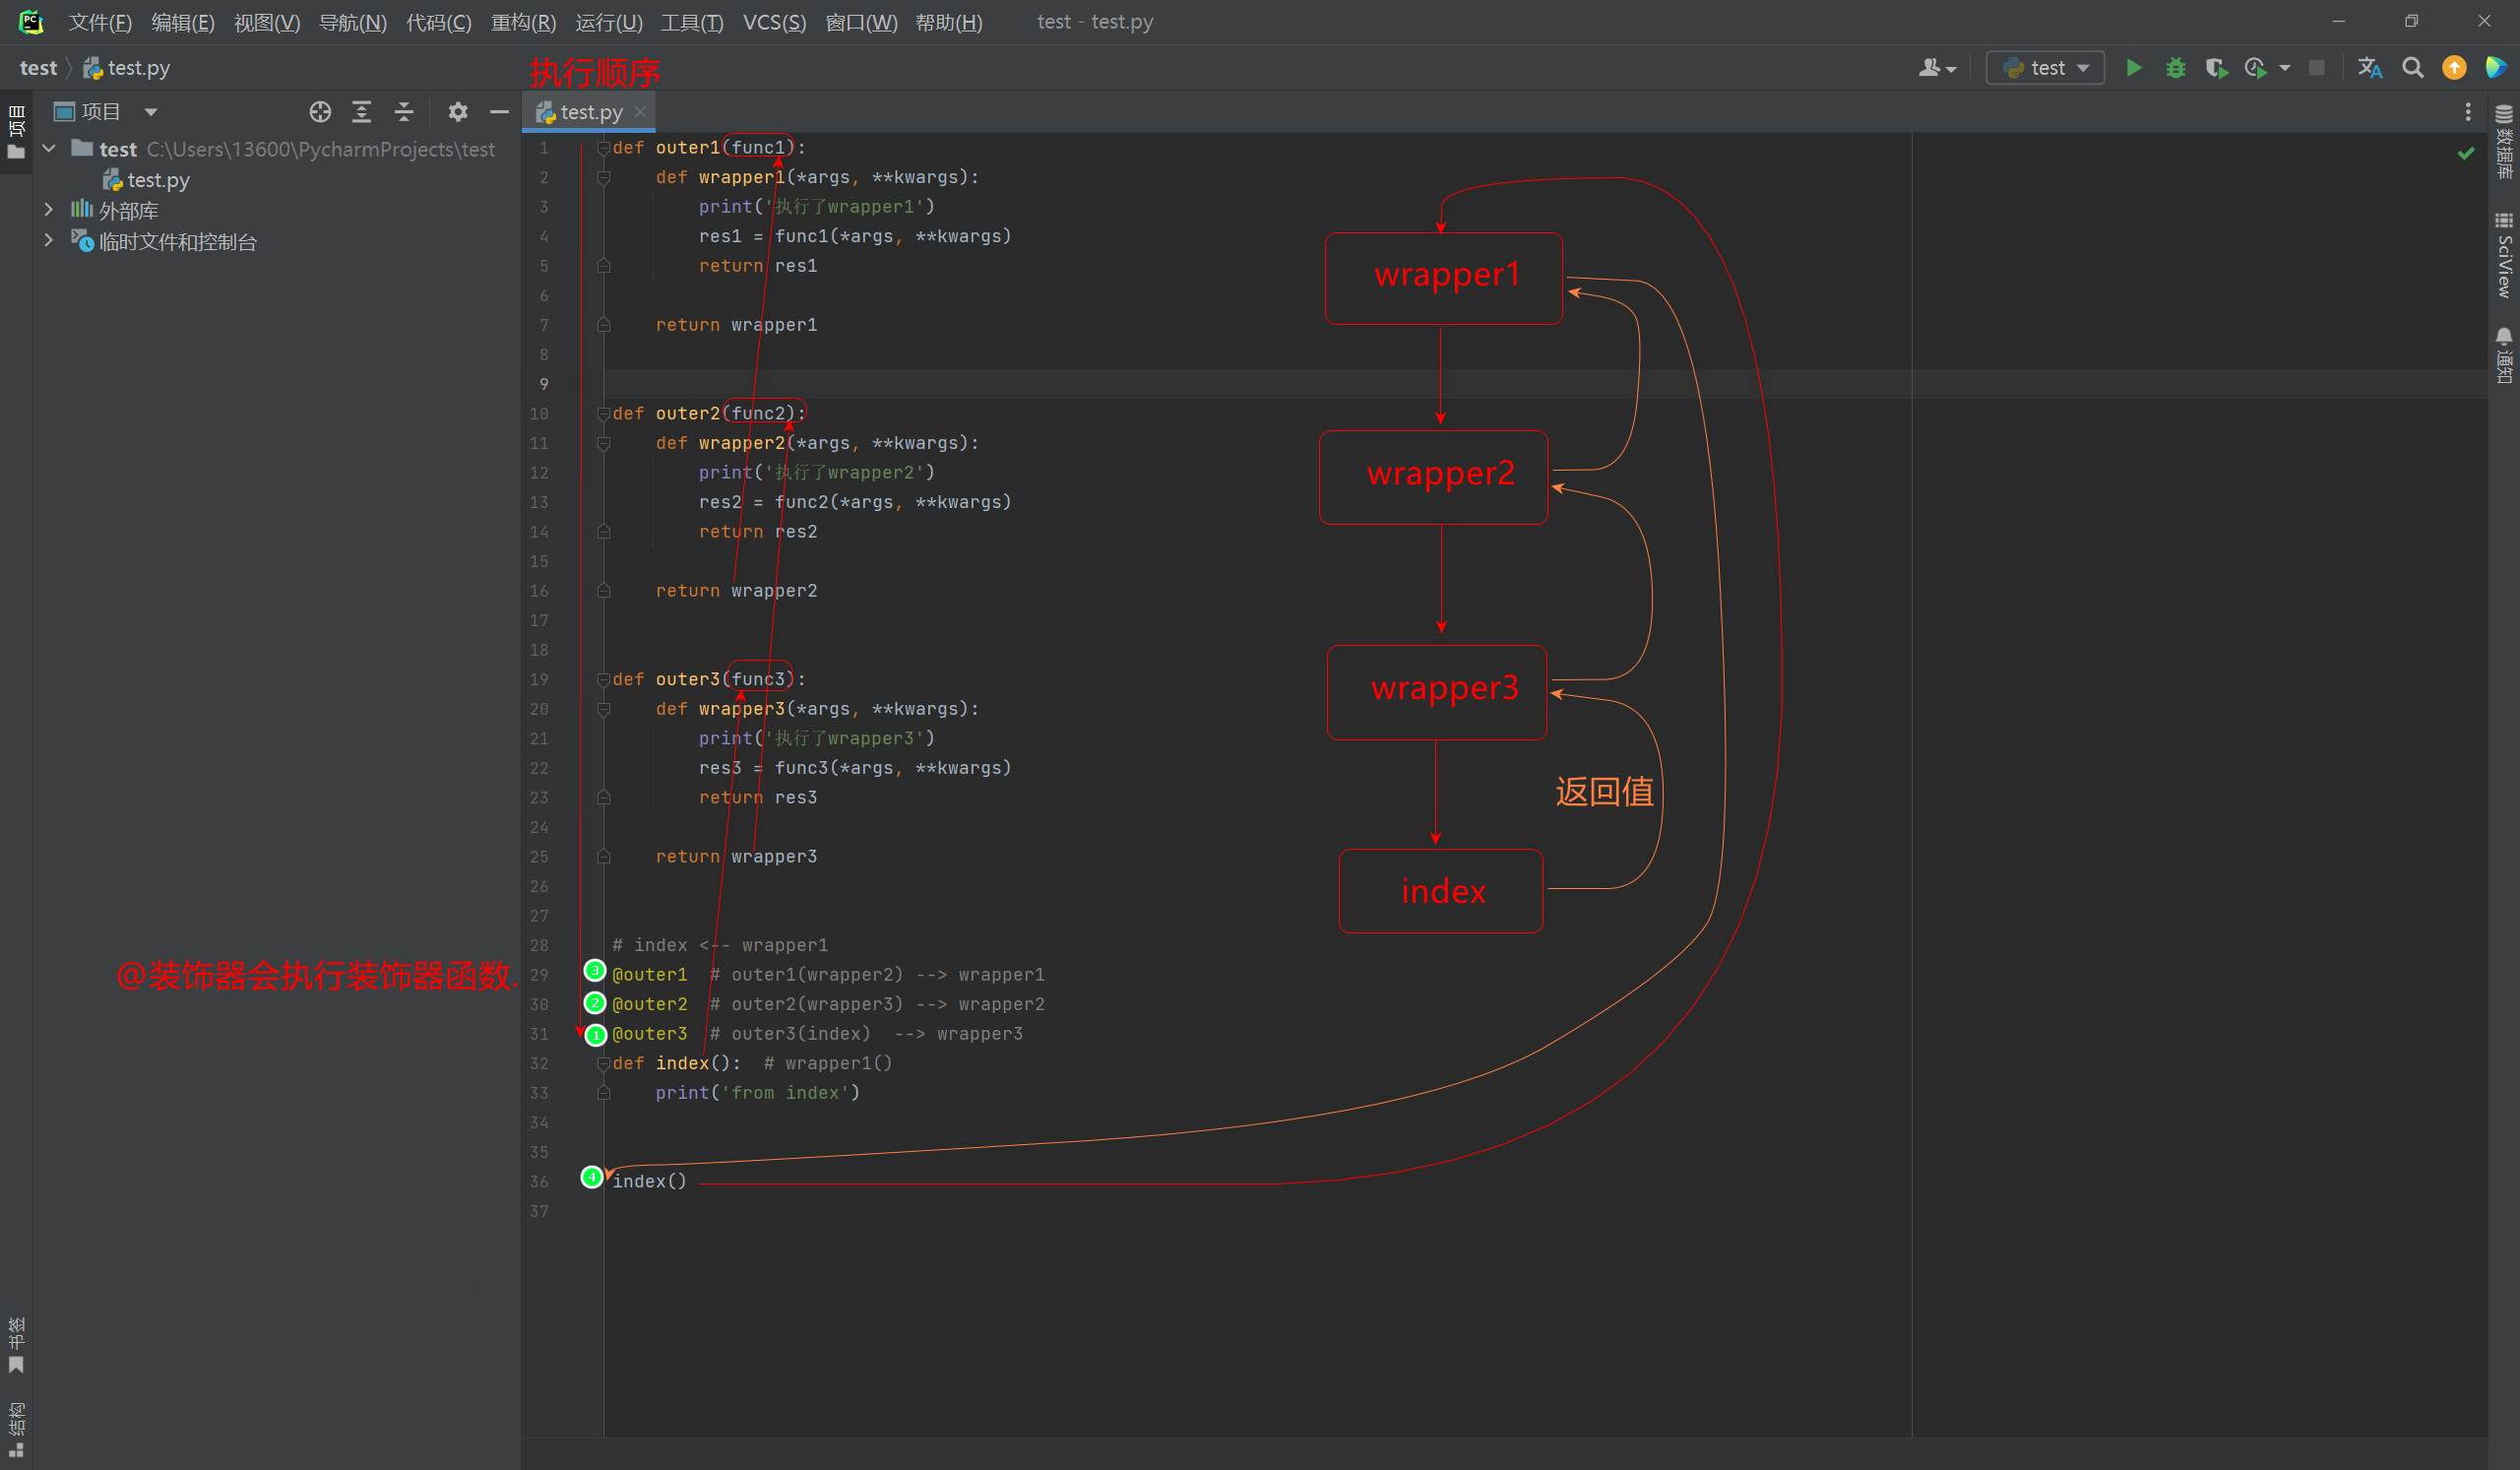Screen dimensions: 2520x1470
Task: Run test with coverage
Action: point(2216,68)
